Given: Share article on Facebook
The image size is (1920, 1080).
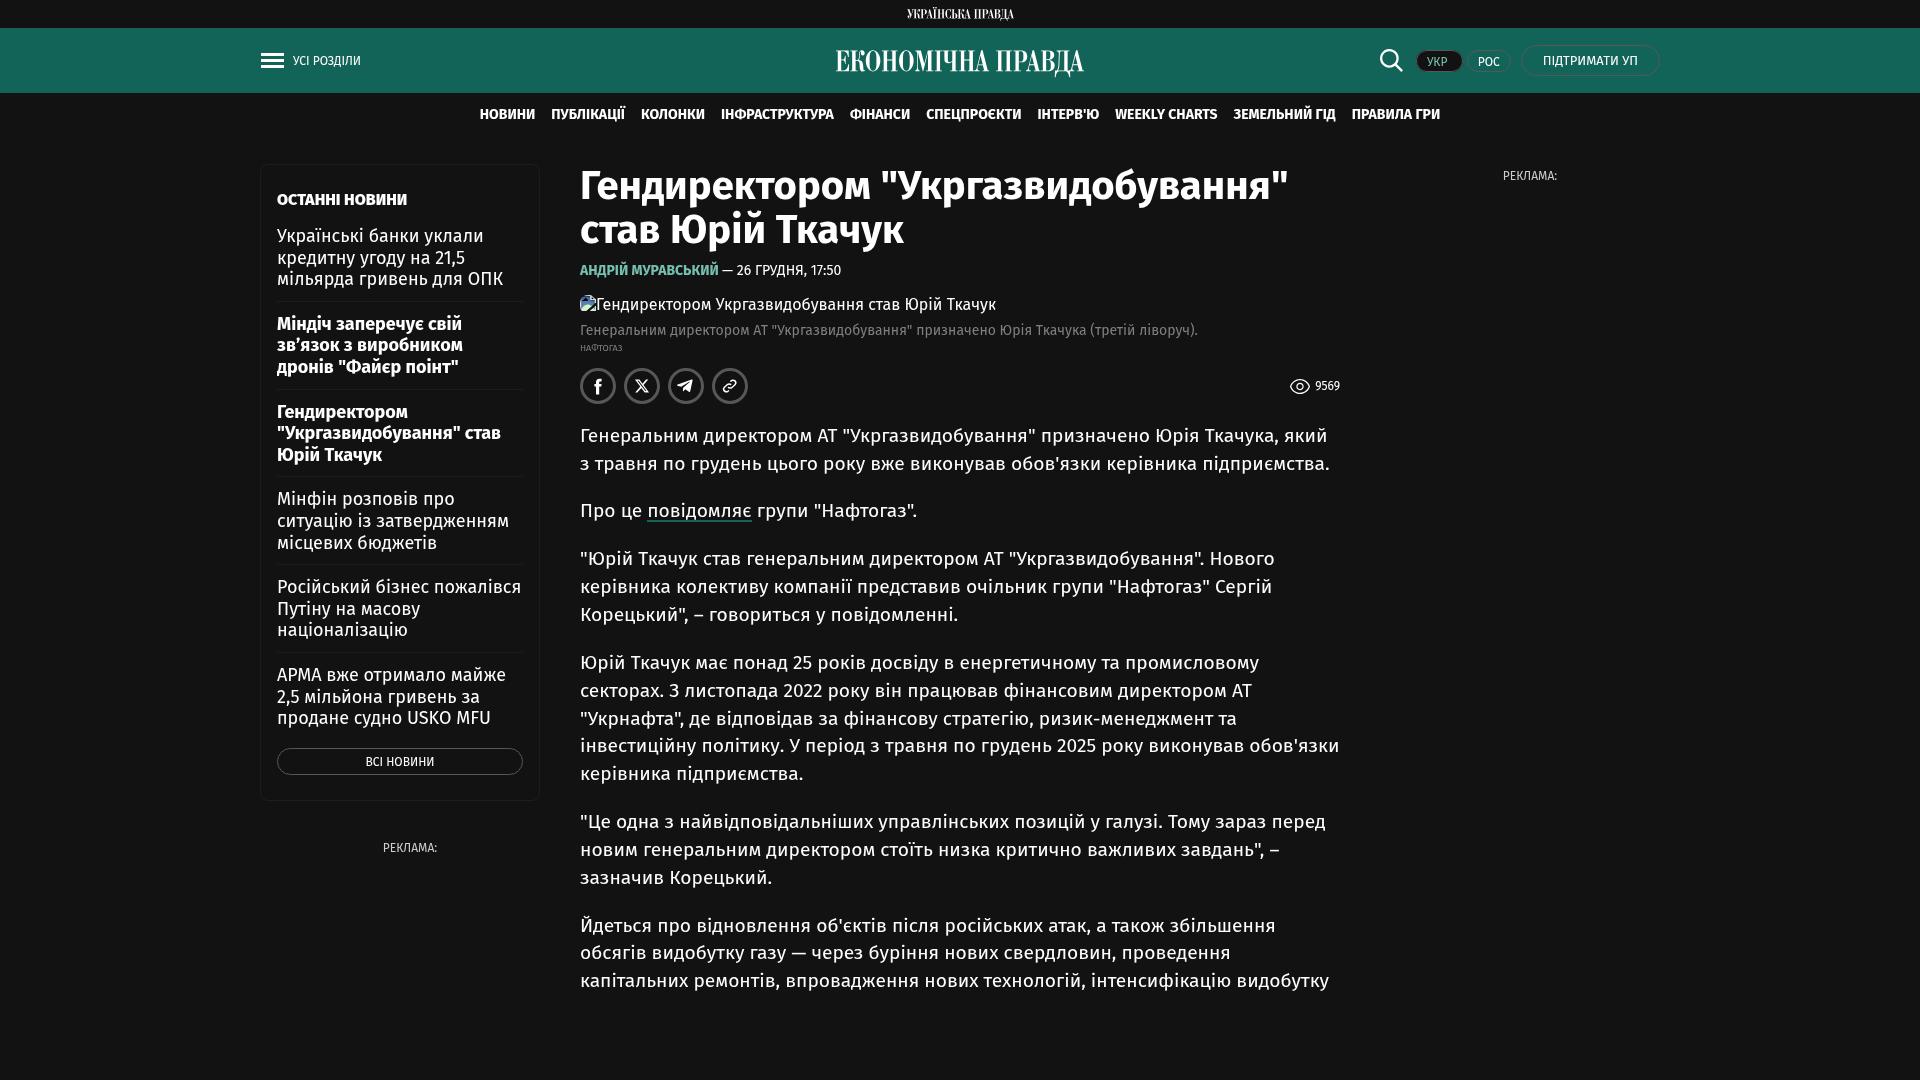Looking at the screenshot, I should point(598,386).
